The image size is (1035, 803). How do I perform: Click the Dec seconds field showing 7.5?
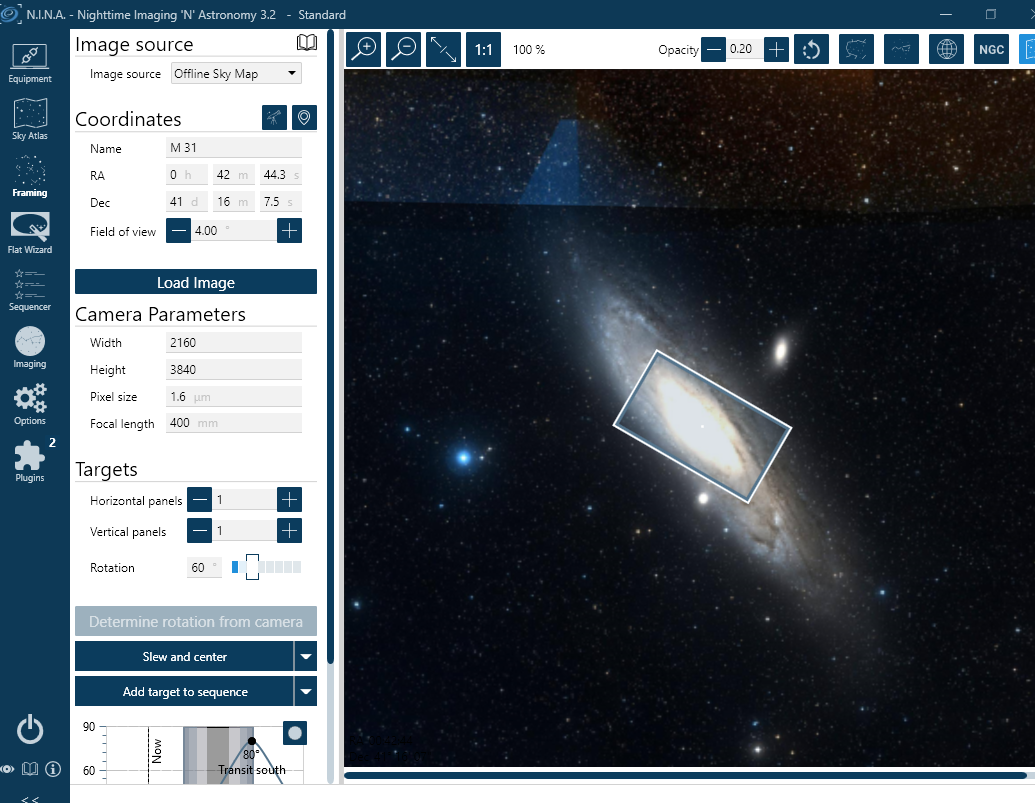281,202
